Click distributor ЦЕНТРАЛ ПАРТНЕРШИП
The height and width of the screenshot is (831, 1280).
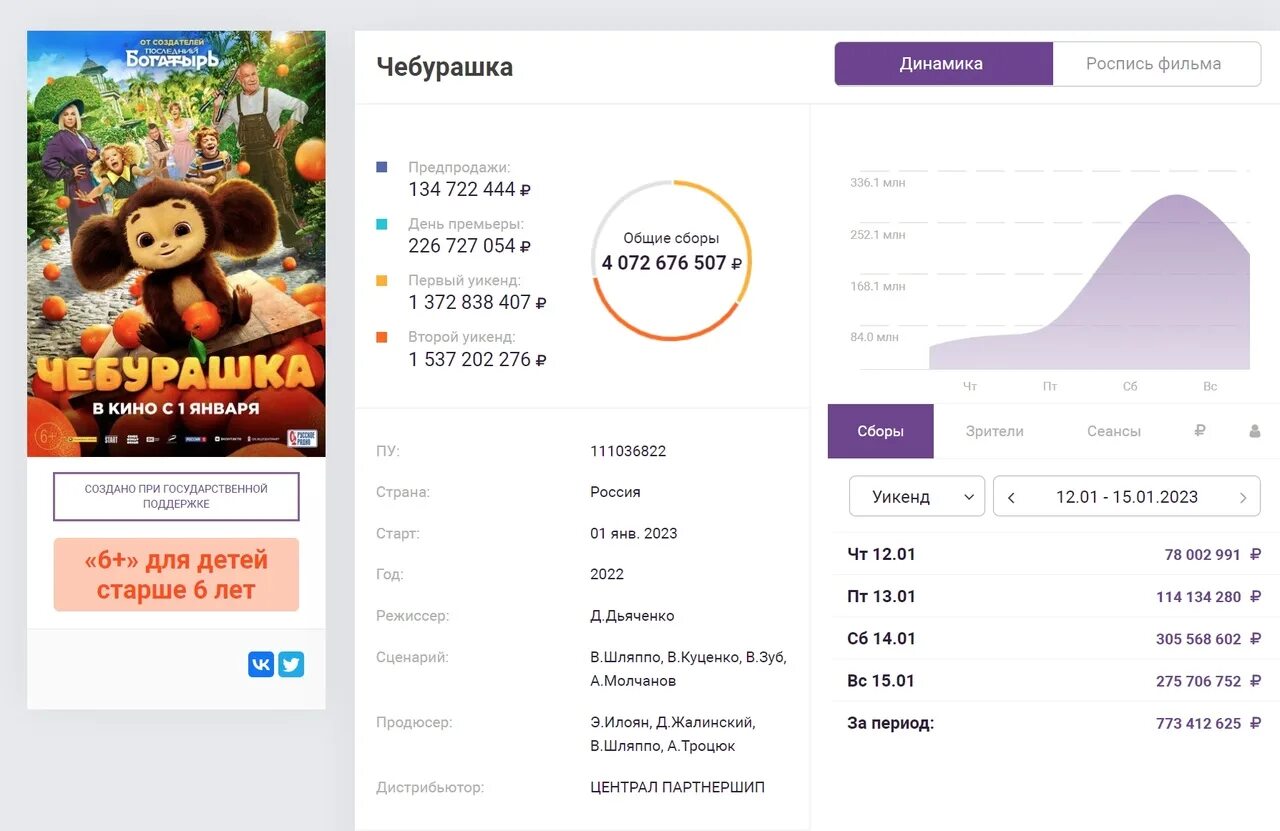pos(677,787)
